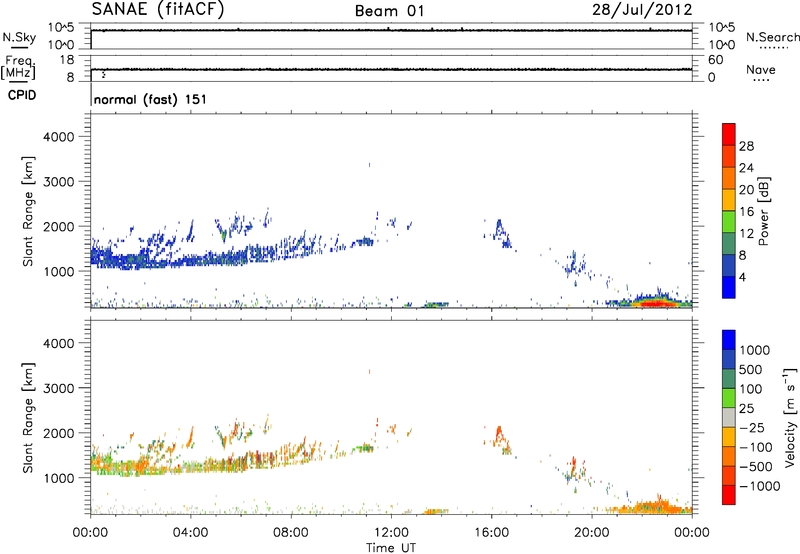
Task: Select the Beam 01 heading
Action: point(389,11)
